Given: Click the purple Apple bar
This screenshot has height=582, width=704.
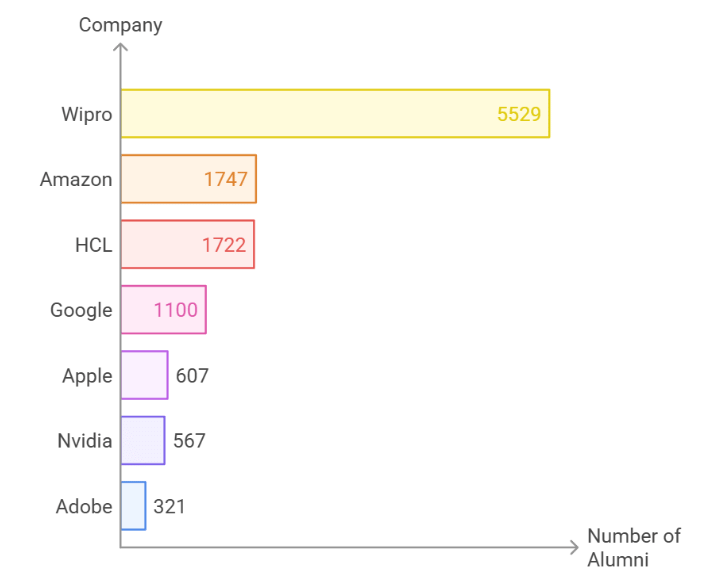Looking at the screenshot, I should 144,375.
